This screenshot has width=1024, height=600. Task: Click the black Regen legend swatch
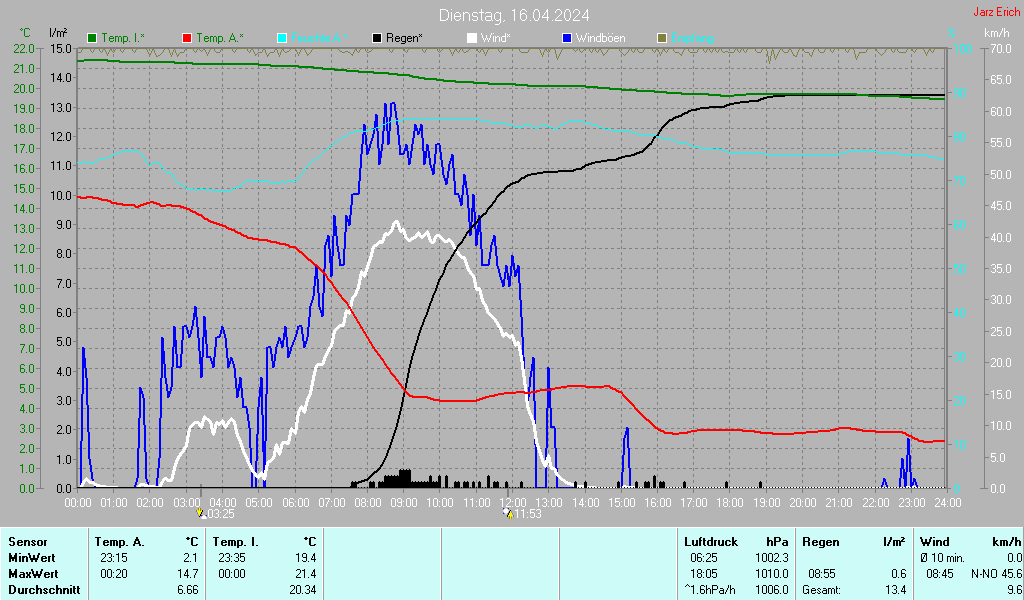pos(377,38)
